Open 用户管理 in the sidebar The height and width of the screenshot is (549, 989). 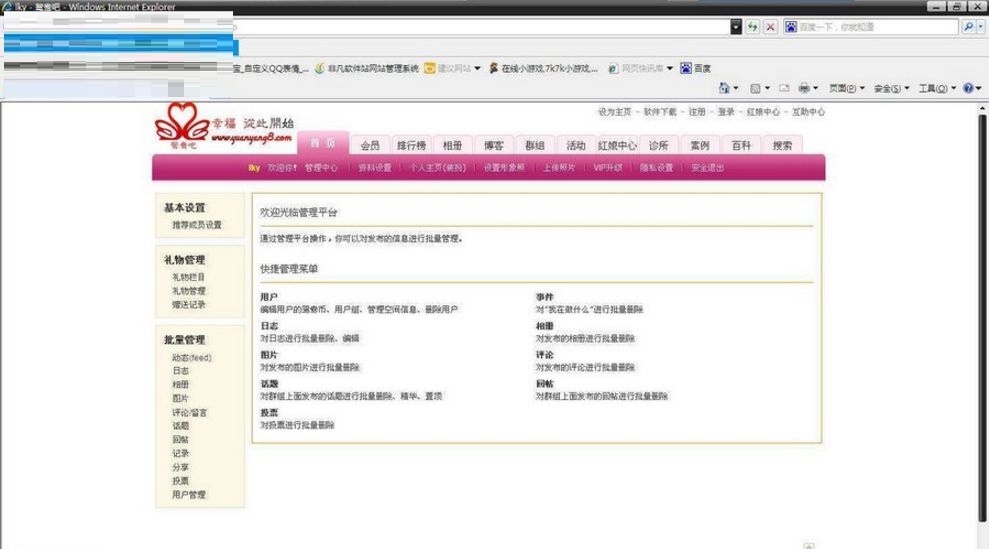pyautogui.click(x=188, y=495)
